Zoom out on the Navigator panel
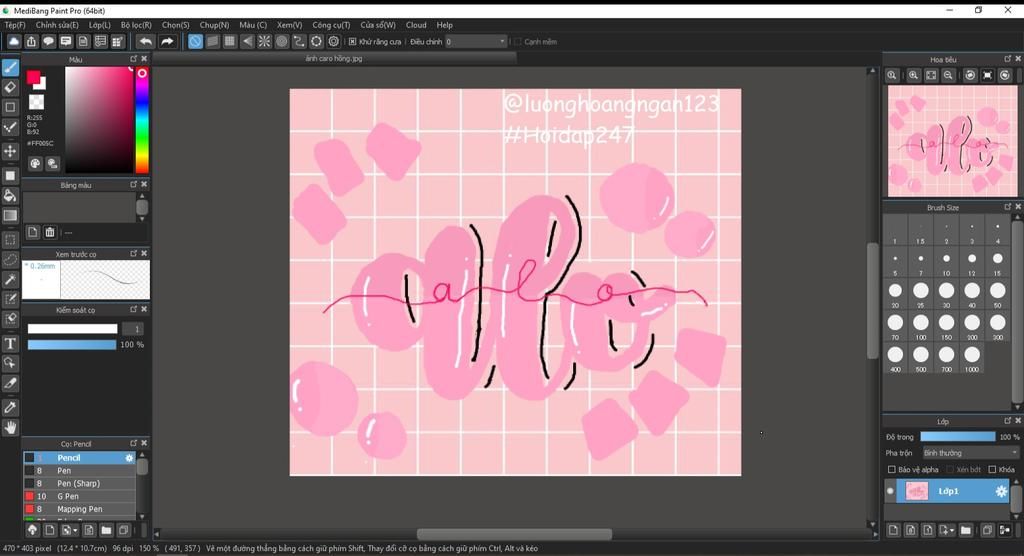1024x556 pixels. click(x=948, y=76)
